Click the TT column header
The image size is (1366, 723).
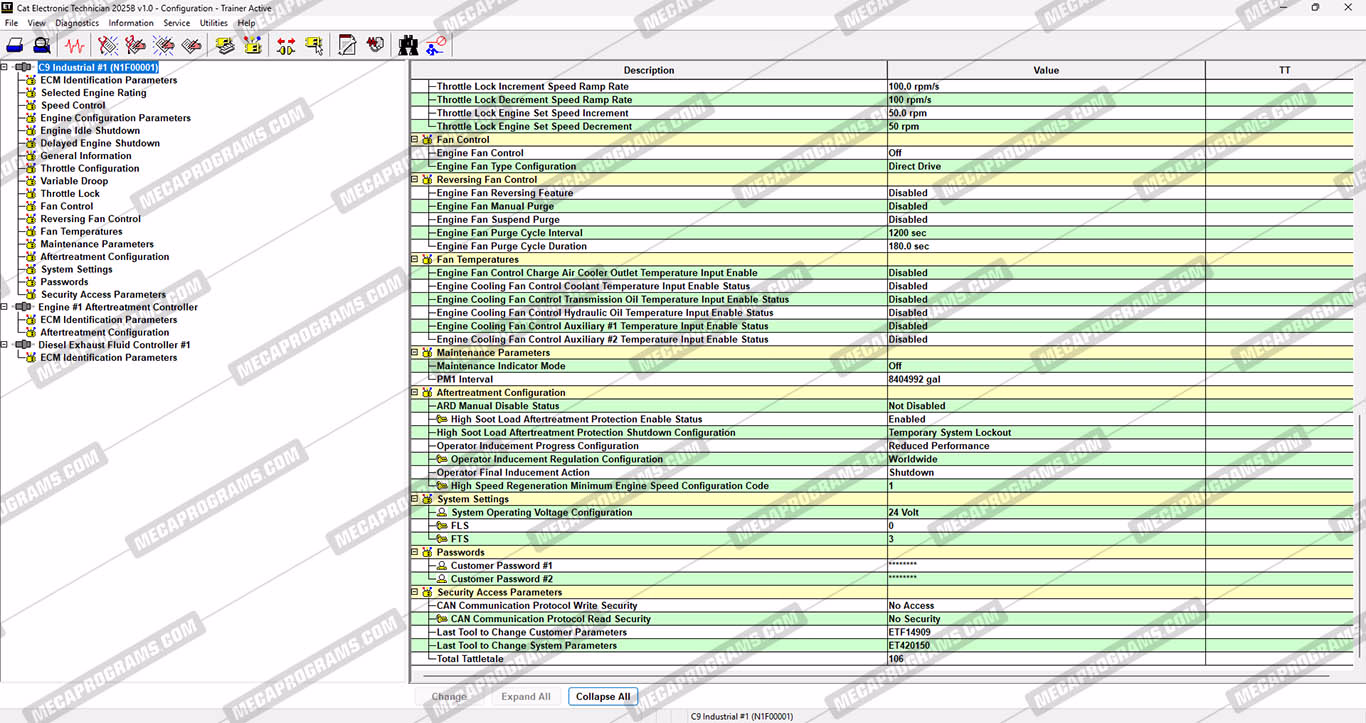pyautogui.click(x=1285, y=70)
